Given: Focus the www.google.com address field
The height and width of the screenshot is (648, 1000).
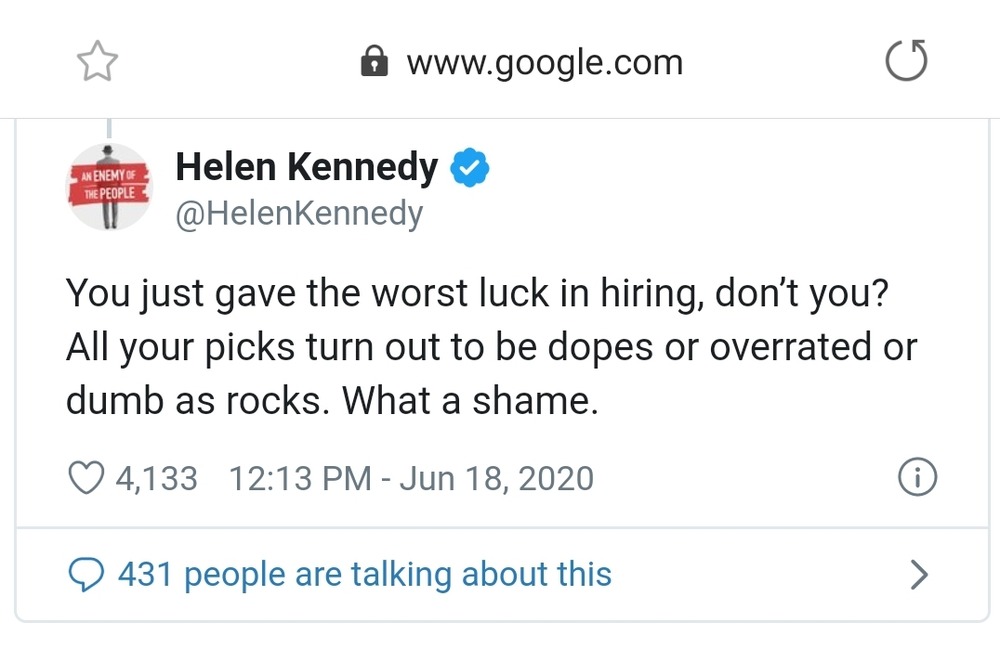Looking at the screenshot, I should tap(544, 63).
